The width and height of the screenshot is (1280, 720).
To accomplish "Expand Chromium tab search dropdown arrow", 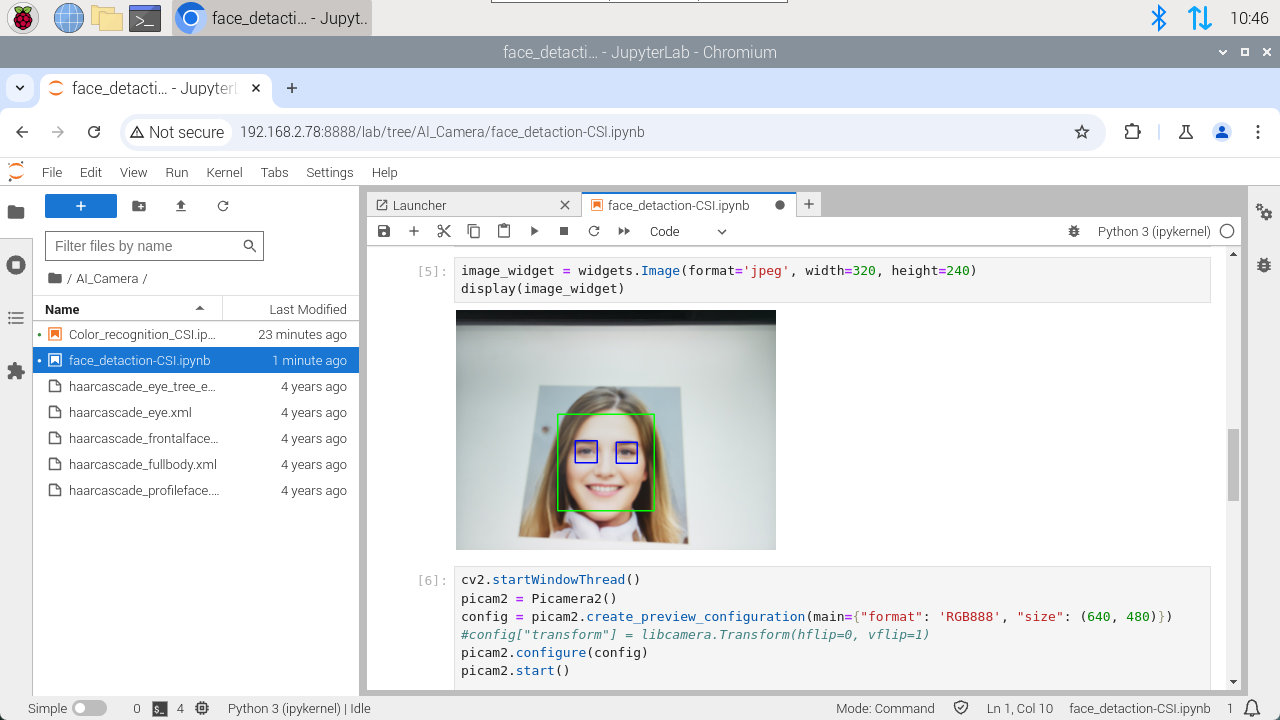I will pos(19,88).
